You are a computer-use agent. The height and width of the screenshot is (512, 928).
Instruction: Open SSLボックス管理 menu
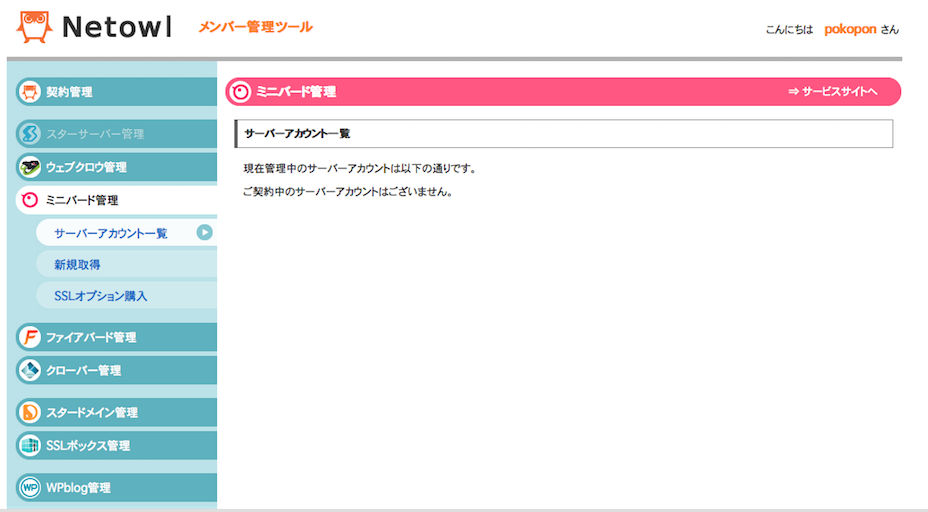(117, 445)
